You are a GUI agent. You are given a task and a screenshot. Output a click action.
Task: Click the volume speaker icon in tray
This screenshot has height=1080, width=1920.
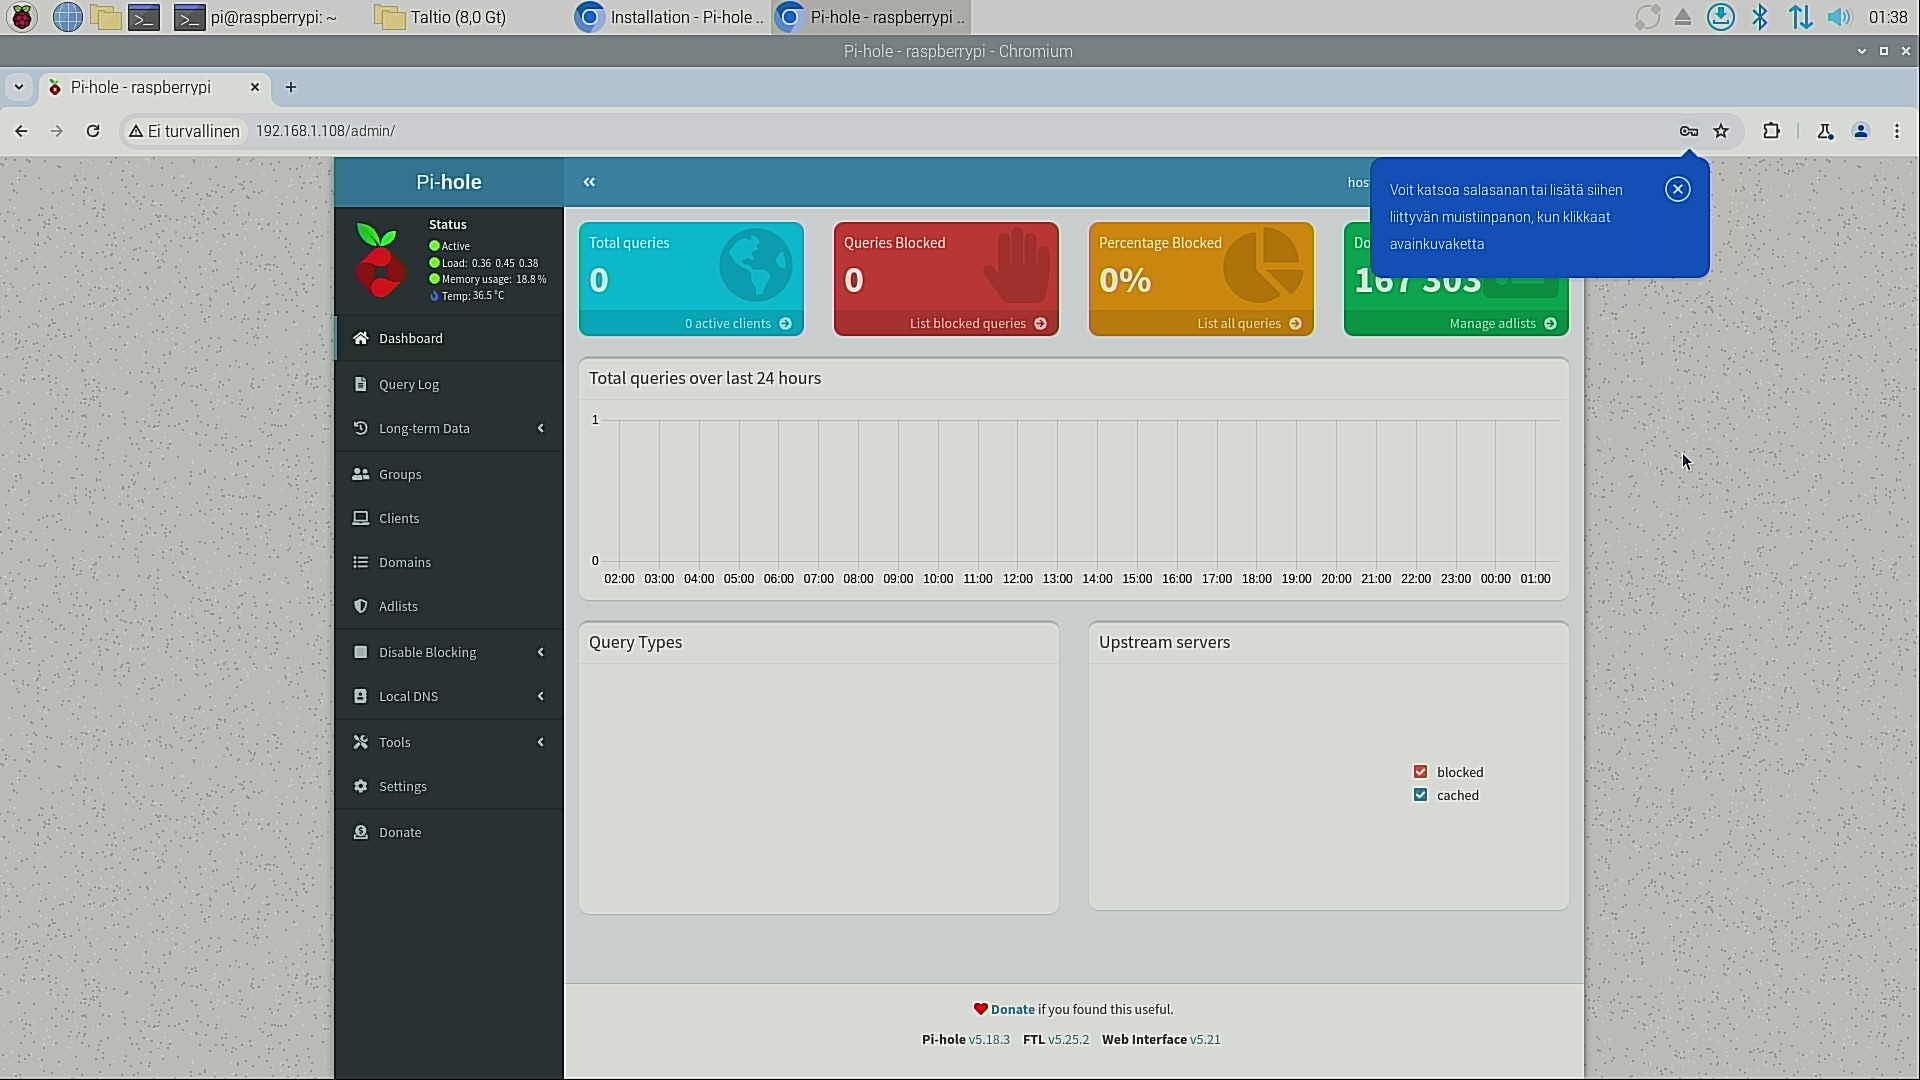tap(1839, 17)
